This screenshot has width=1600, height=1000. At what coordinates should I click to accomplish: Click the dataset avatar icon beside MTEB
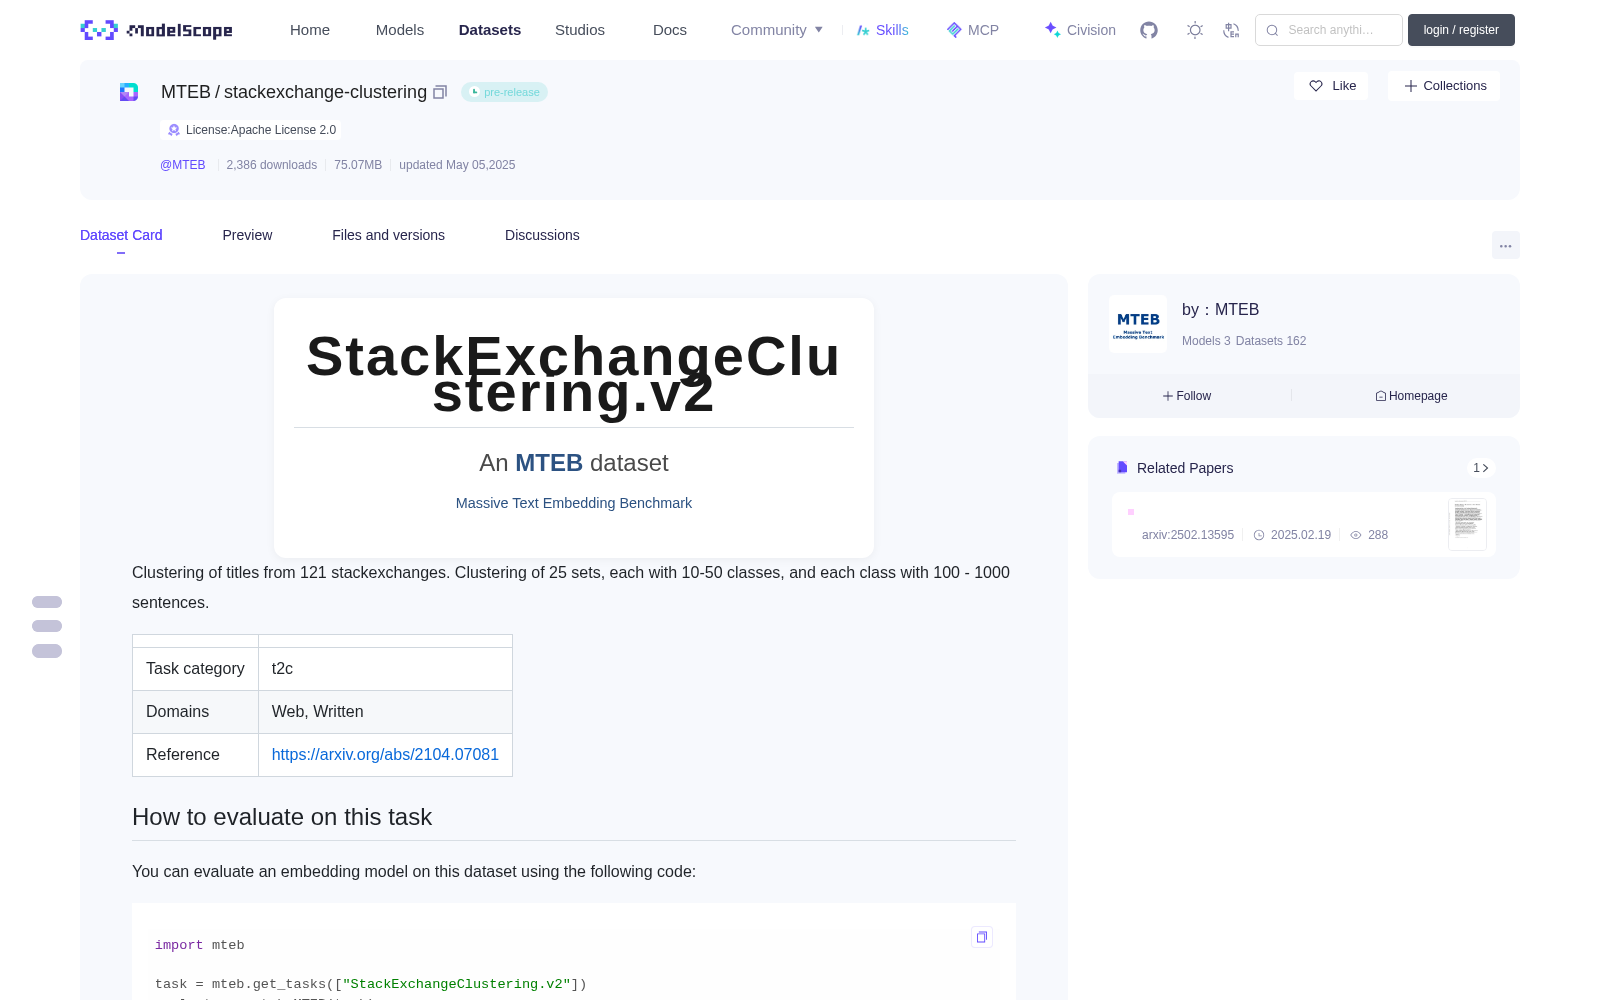[x=129, y=92]
